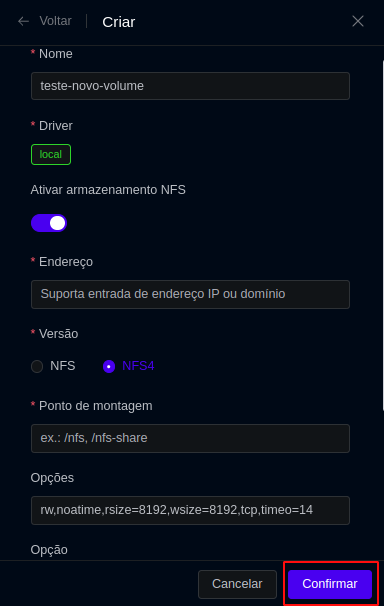The height and width of the screenshot is (606, 384).
Task: Click the Driver field label
Action: pyautogui.click(x=56, y=126)
